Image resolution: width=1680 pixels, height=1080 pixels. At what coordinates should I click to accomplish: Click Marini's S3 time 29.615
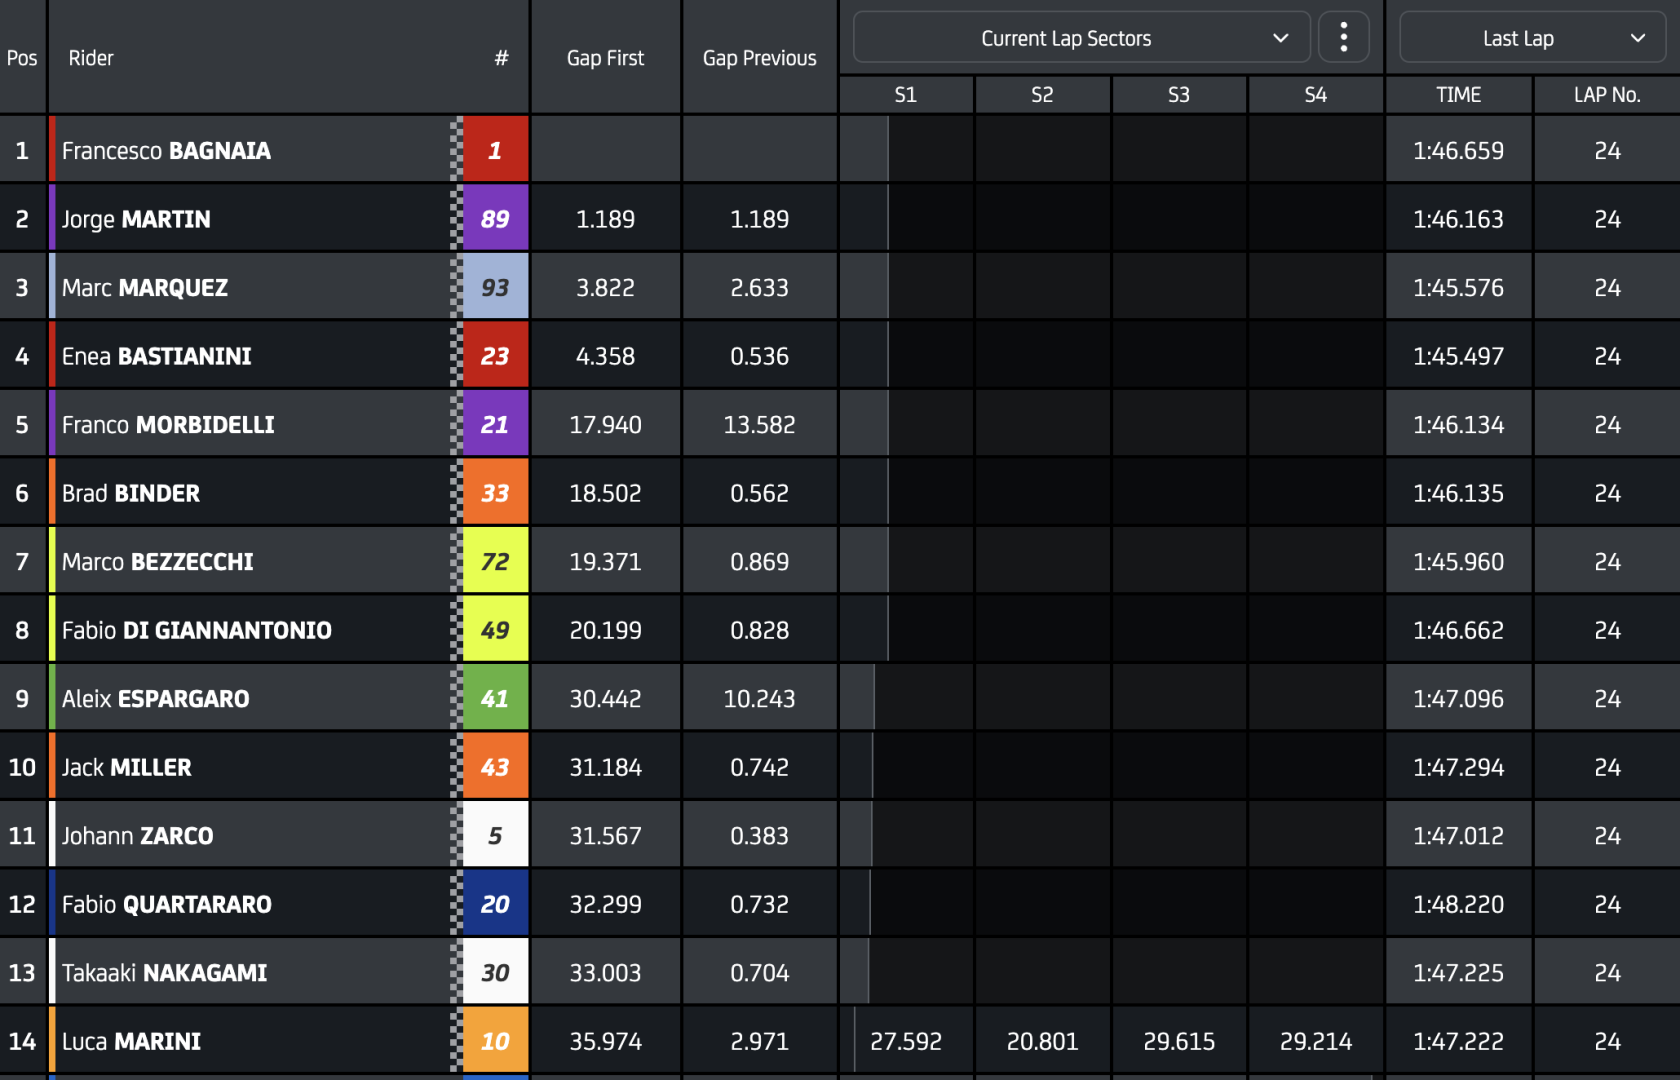point(1179,1041)
